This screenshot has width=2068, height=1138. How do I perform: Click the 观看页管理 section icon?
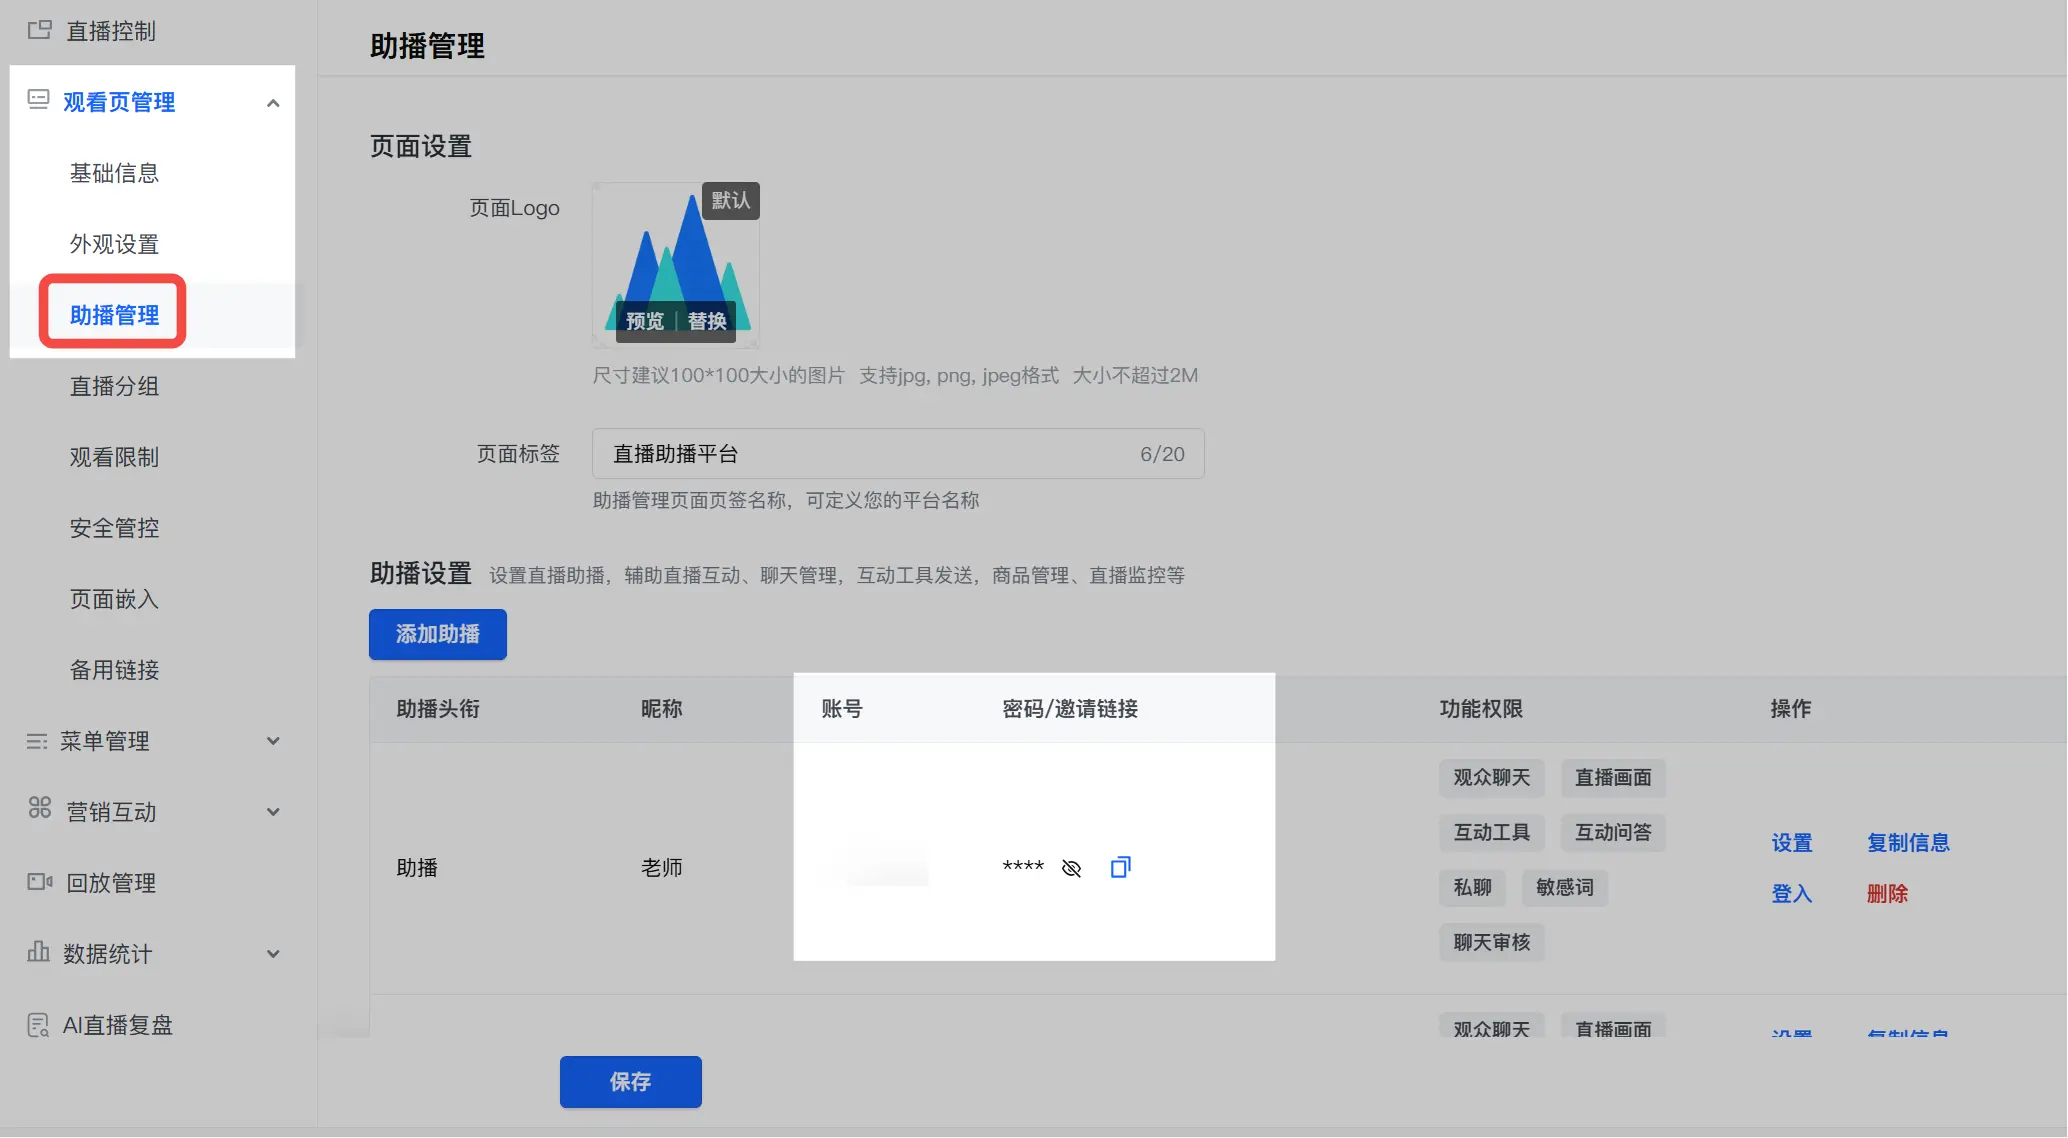point(38,100)
